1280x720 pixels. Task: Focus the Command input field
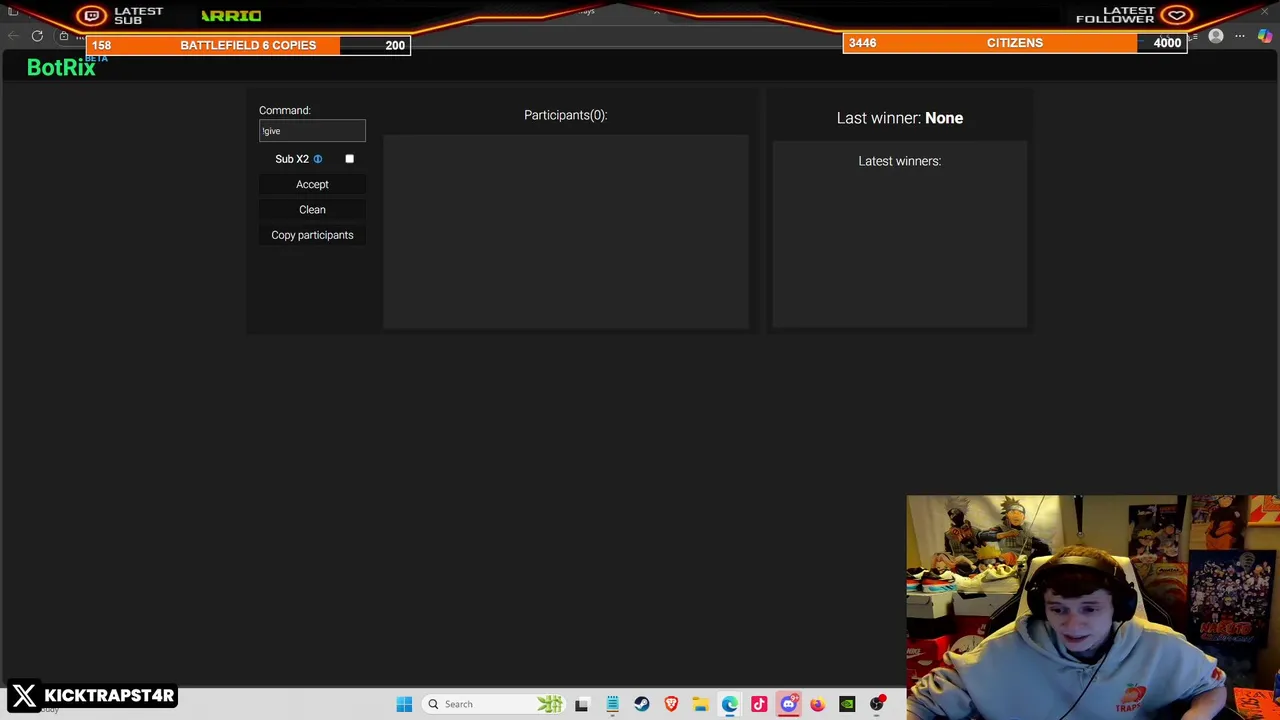(x=312, y=131)
